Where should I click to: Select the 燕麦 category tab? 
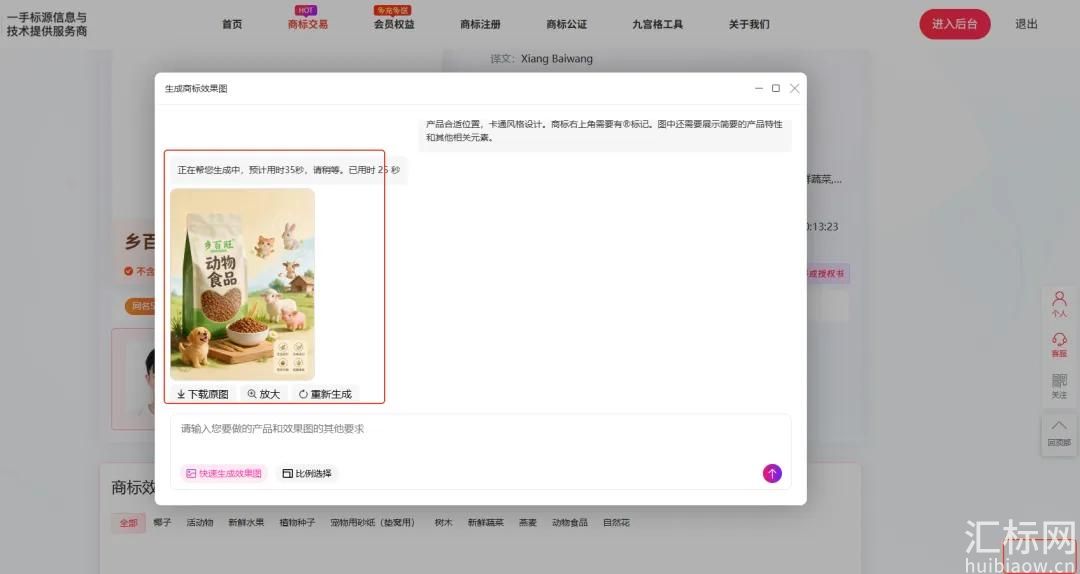click(528, 523)
